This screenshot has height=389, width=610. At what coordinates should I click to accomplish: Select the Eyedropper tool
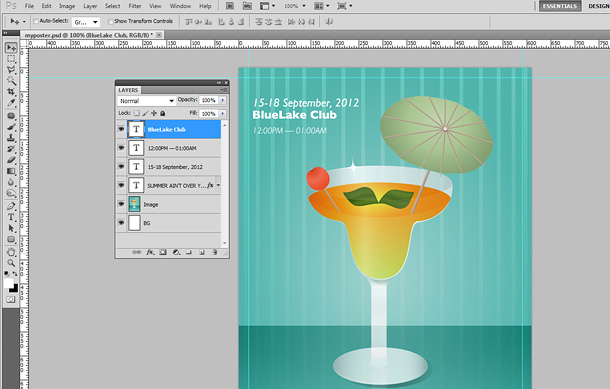point(11,103)
